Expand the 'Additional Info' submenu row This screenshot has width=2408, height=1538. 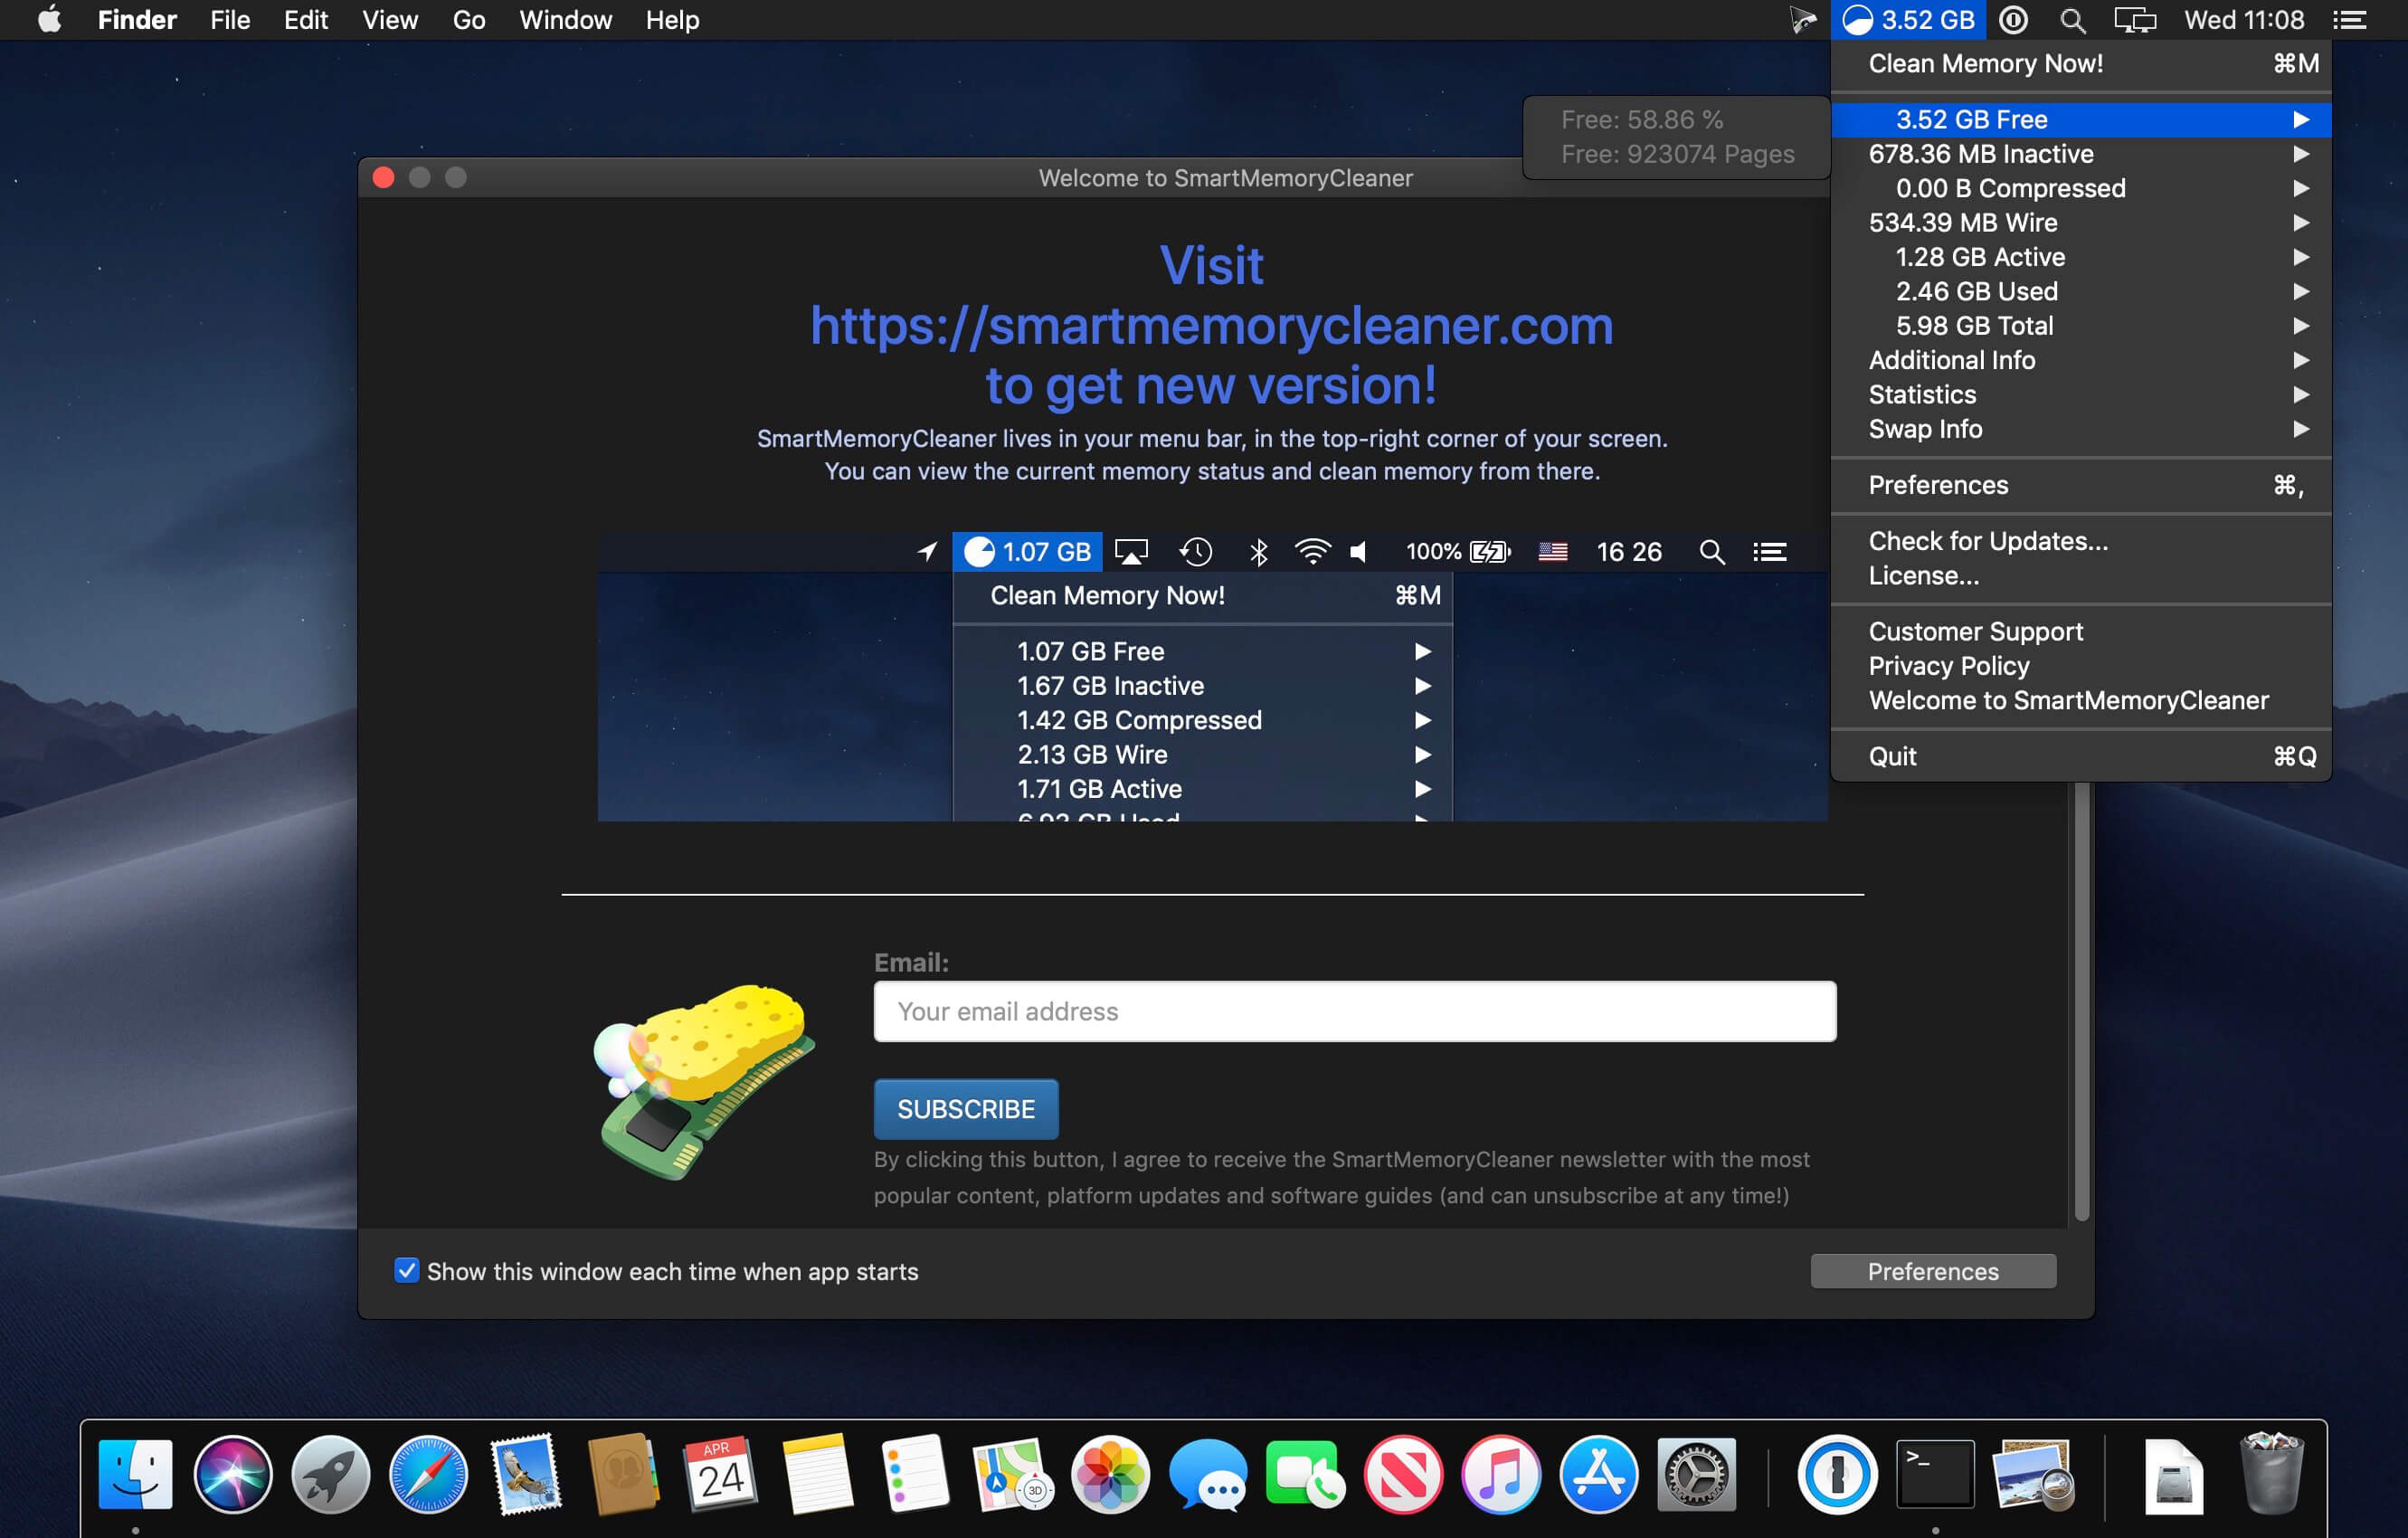click(x=2081, y=360)
